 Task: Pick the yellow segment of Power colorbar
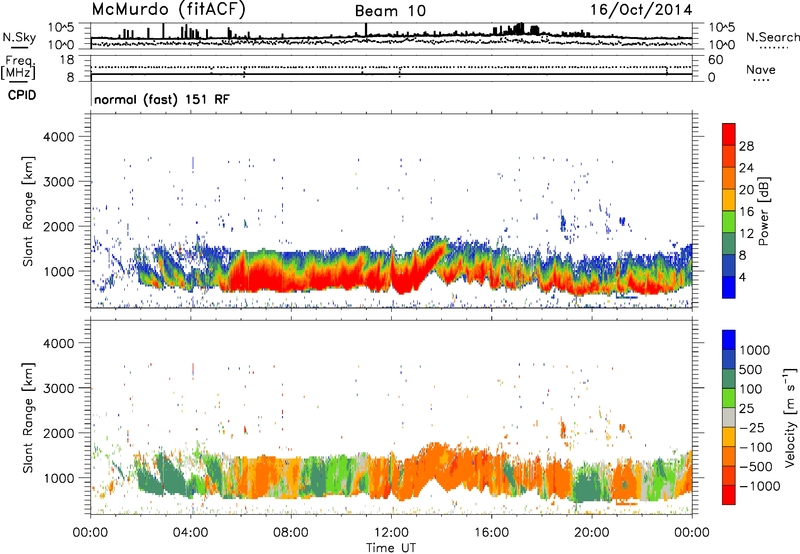coord(729,200)
